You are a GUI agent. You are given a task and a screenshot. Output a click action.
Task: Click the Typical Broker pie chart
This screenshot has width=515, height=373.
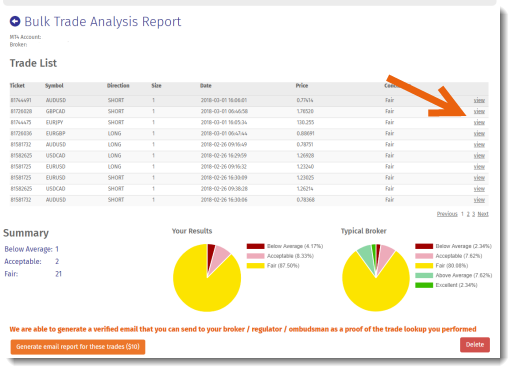pyautogui.click(x=376, y=278)
